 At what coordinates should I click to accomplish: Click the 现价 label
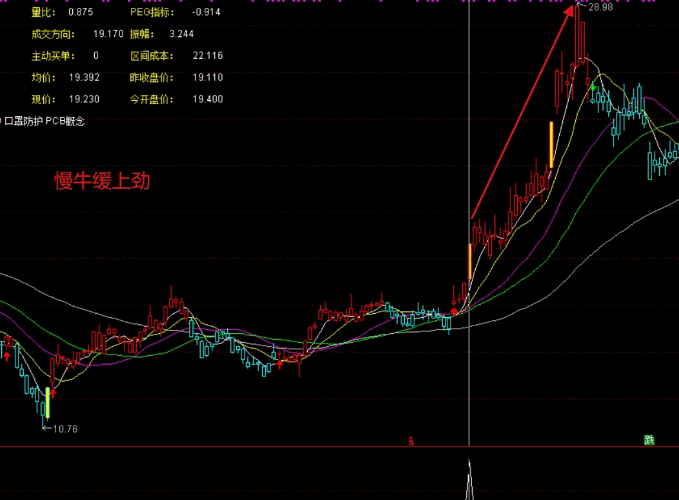(44, 100)
